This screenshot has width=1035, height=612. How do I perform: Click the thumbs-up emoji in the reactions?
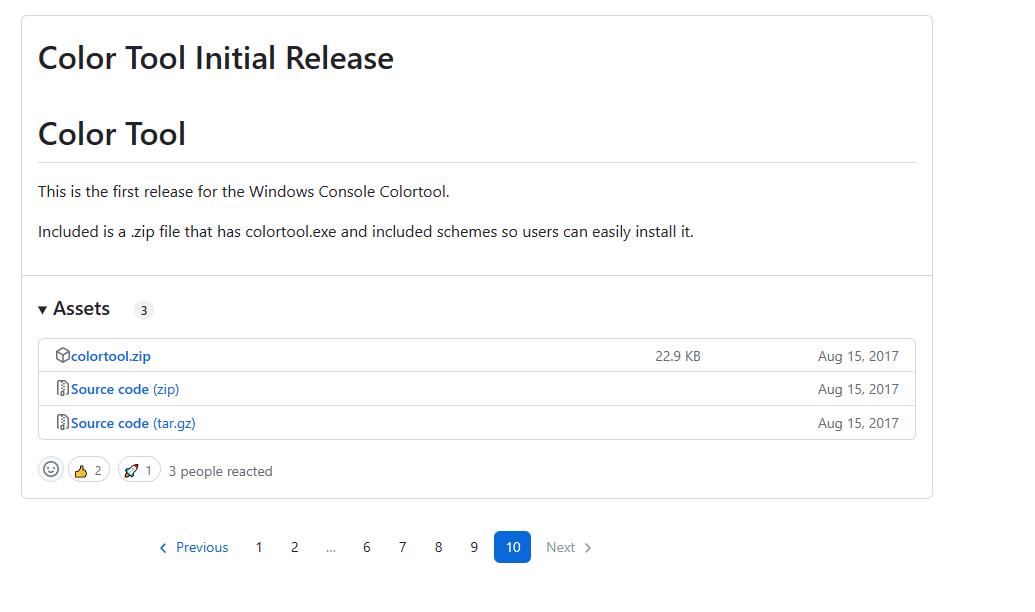[79, 469]
